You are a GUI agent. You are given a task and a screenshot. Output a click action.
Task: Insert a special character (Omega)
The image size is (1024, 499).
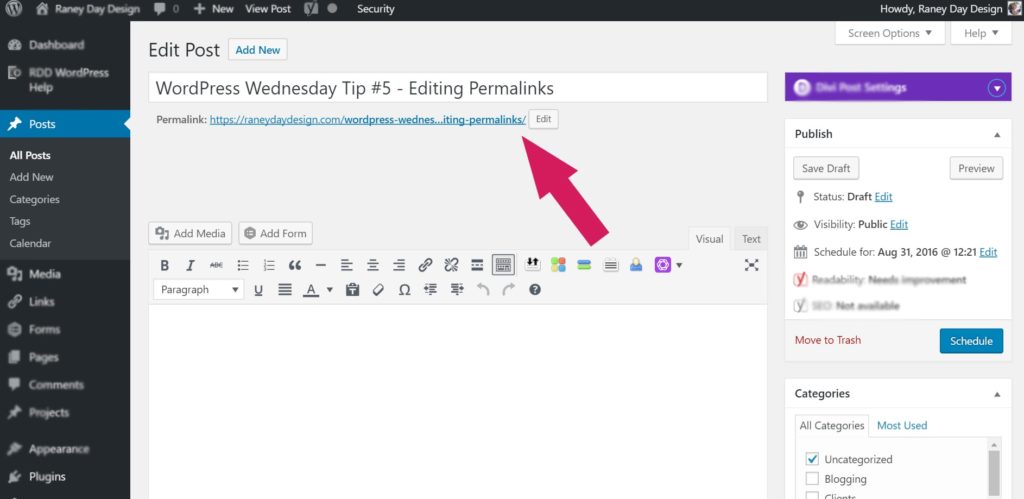pos(404,290)
